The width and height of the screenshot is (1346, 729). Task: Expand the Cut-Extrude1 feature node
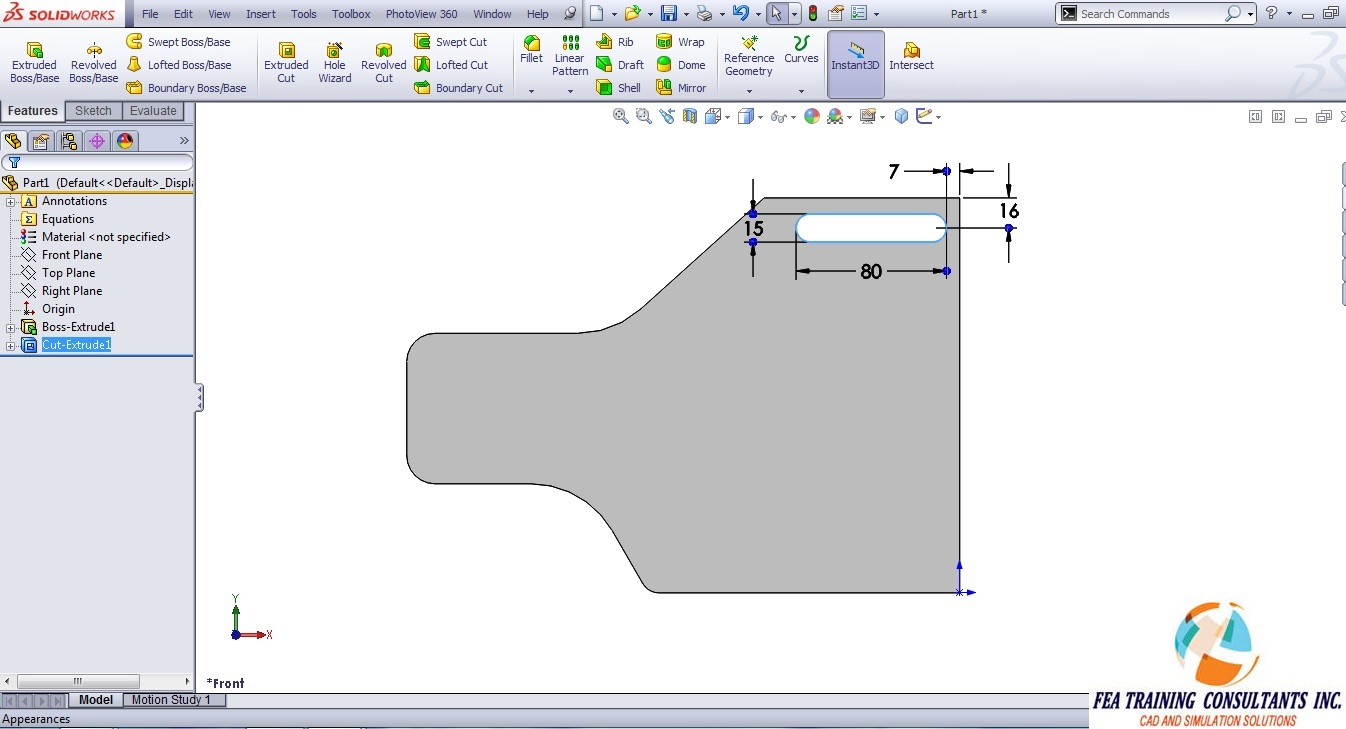click(x=11, y=346)
